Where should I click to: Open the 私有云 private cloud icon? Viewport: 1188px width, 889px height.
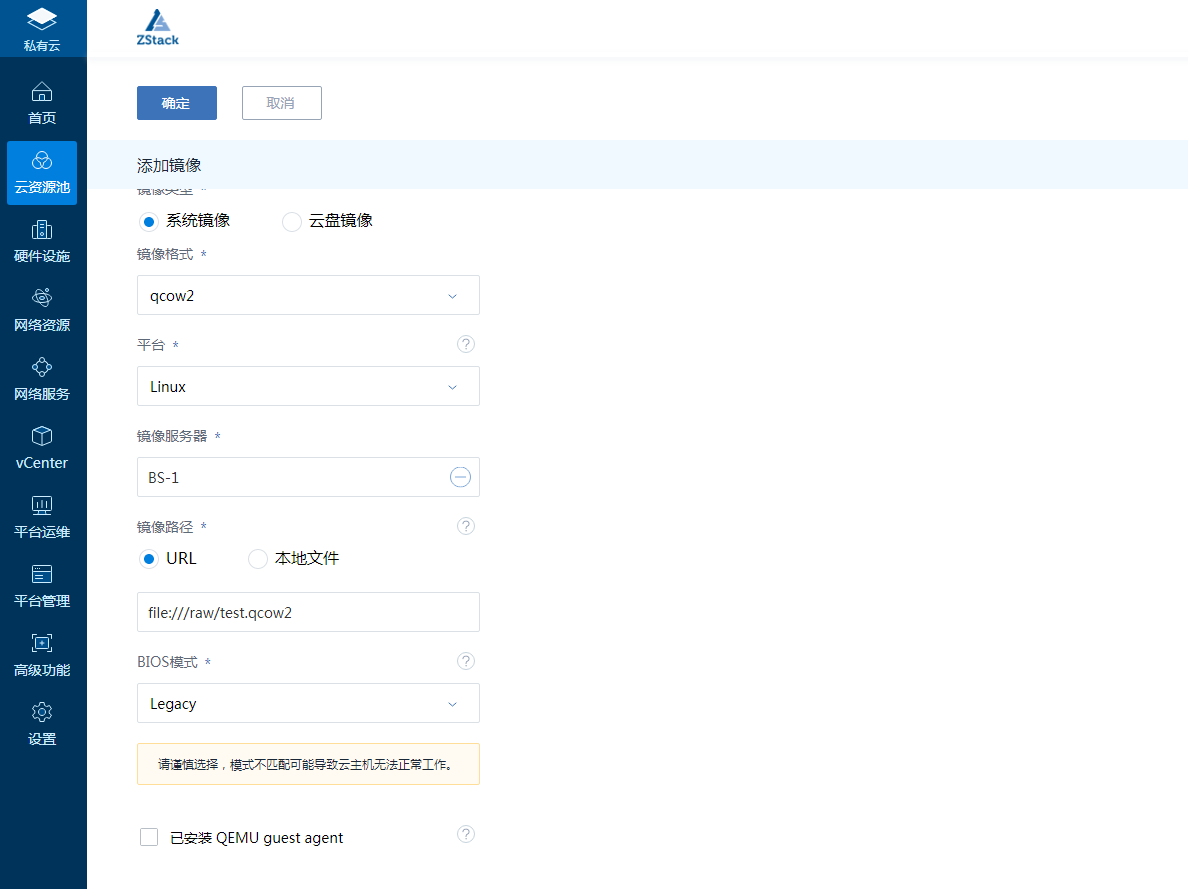click(42, 28)
